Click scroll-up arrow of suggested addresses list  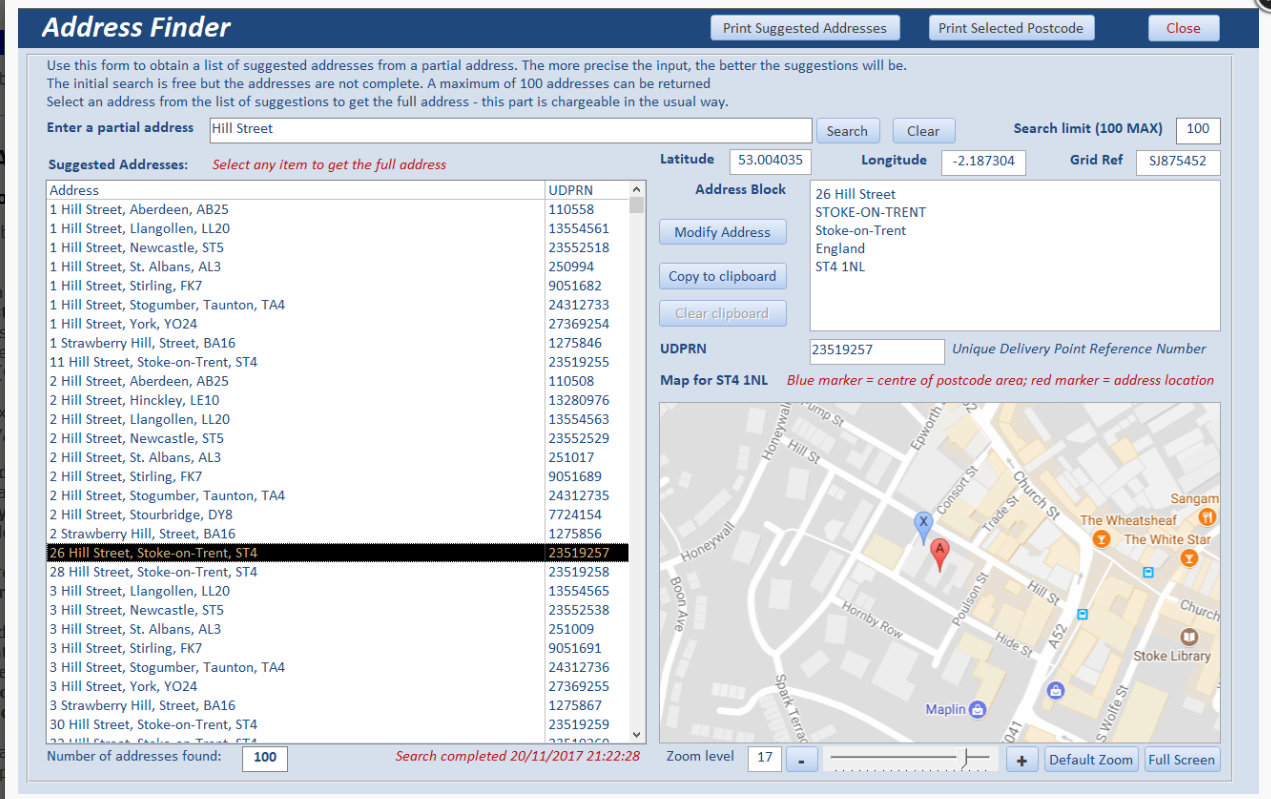tap(636, 189)
